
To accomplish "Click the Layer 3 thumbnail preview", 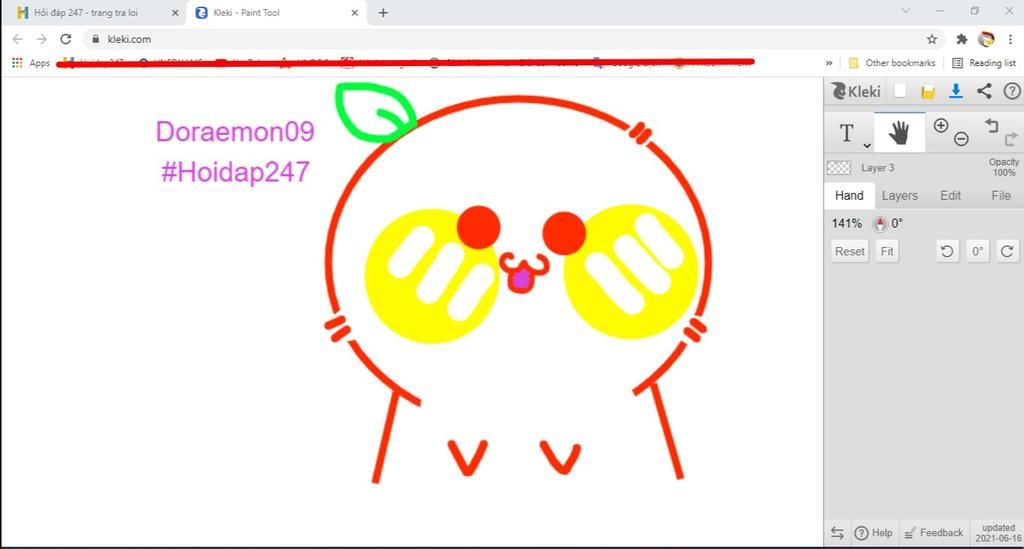I will pyautogui.click(x=839, y=168).
